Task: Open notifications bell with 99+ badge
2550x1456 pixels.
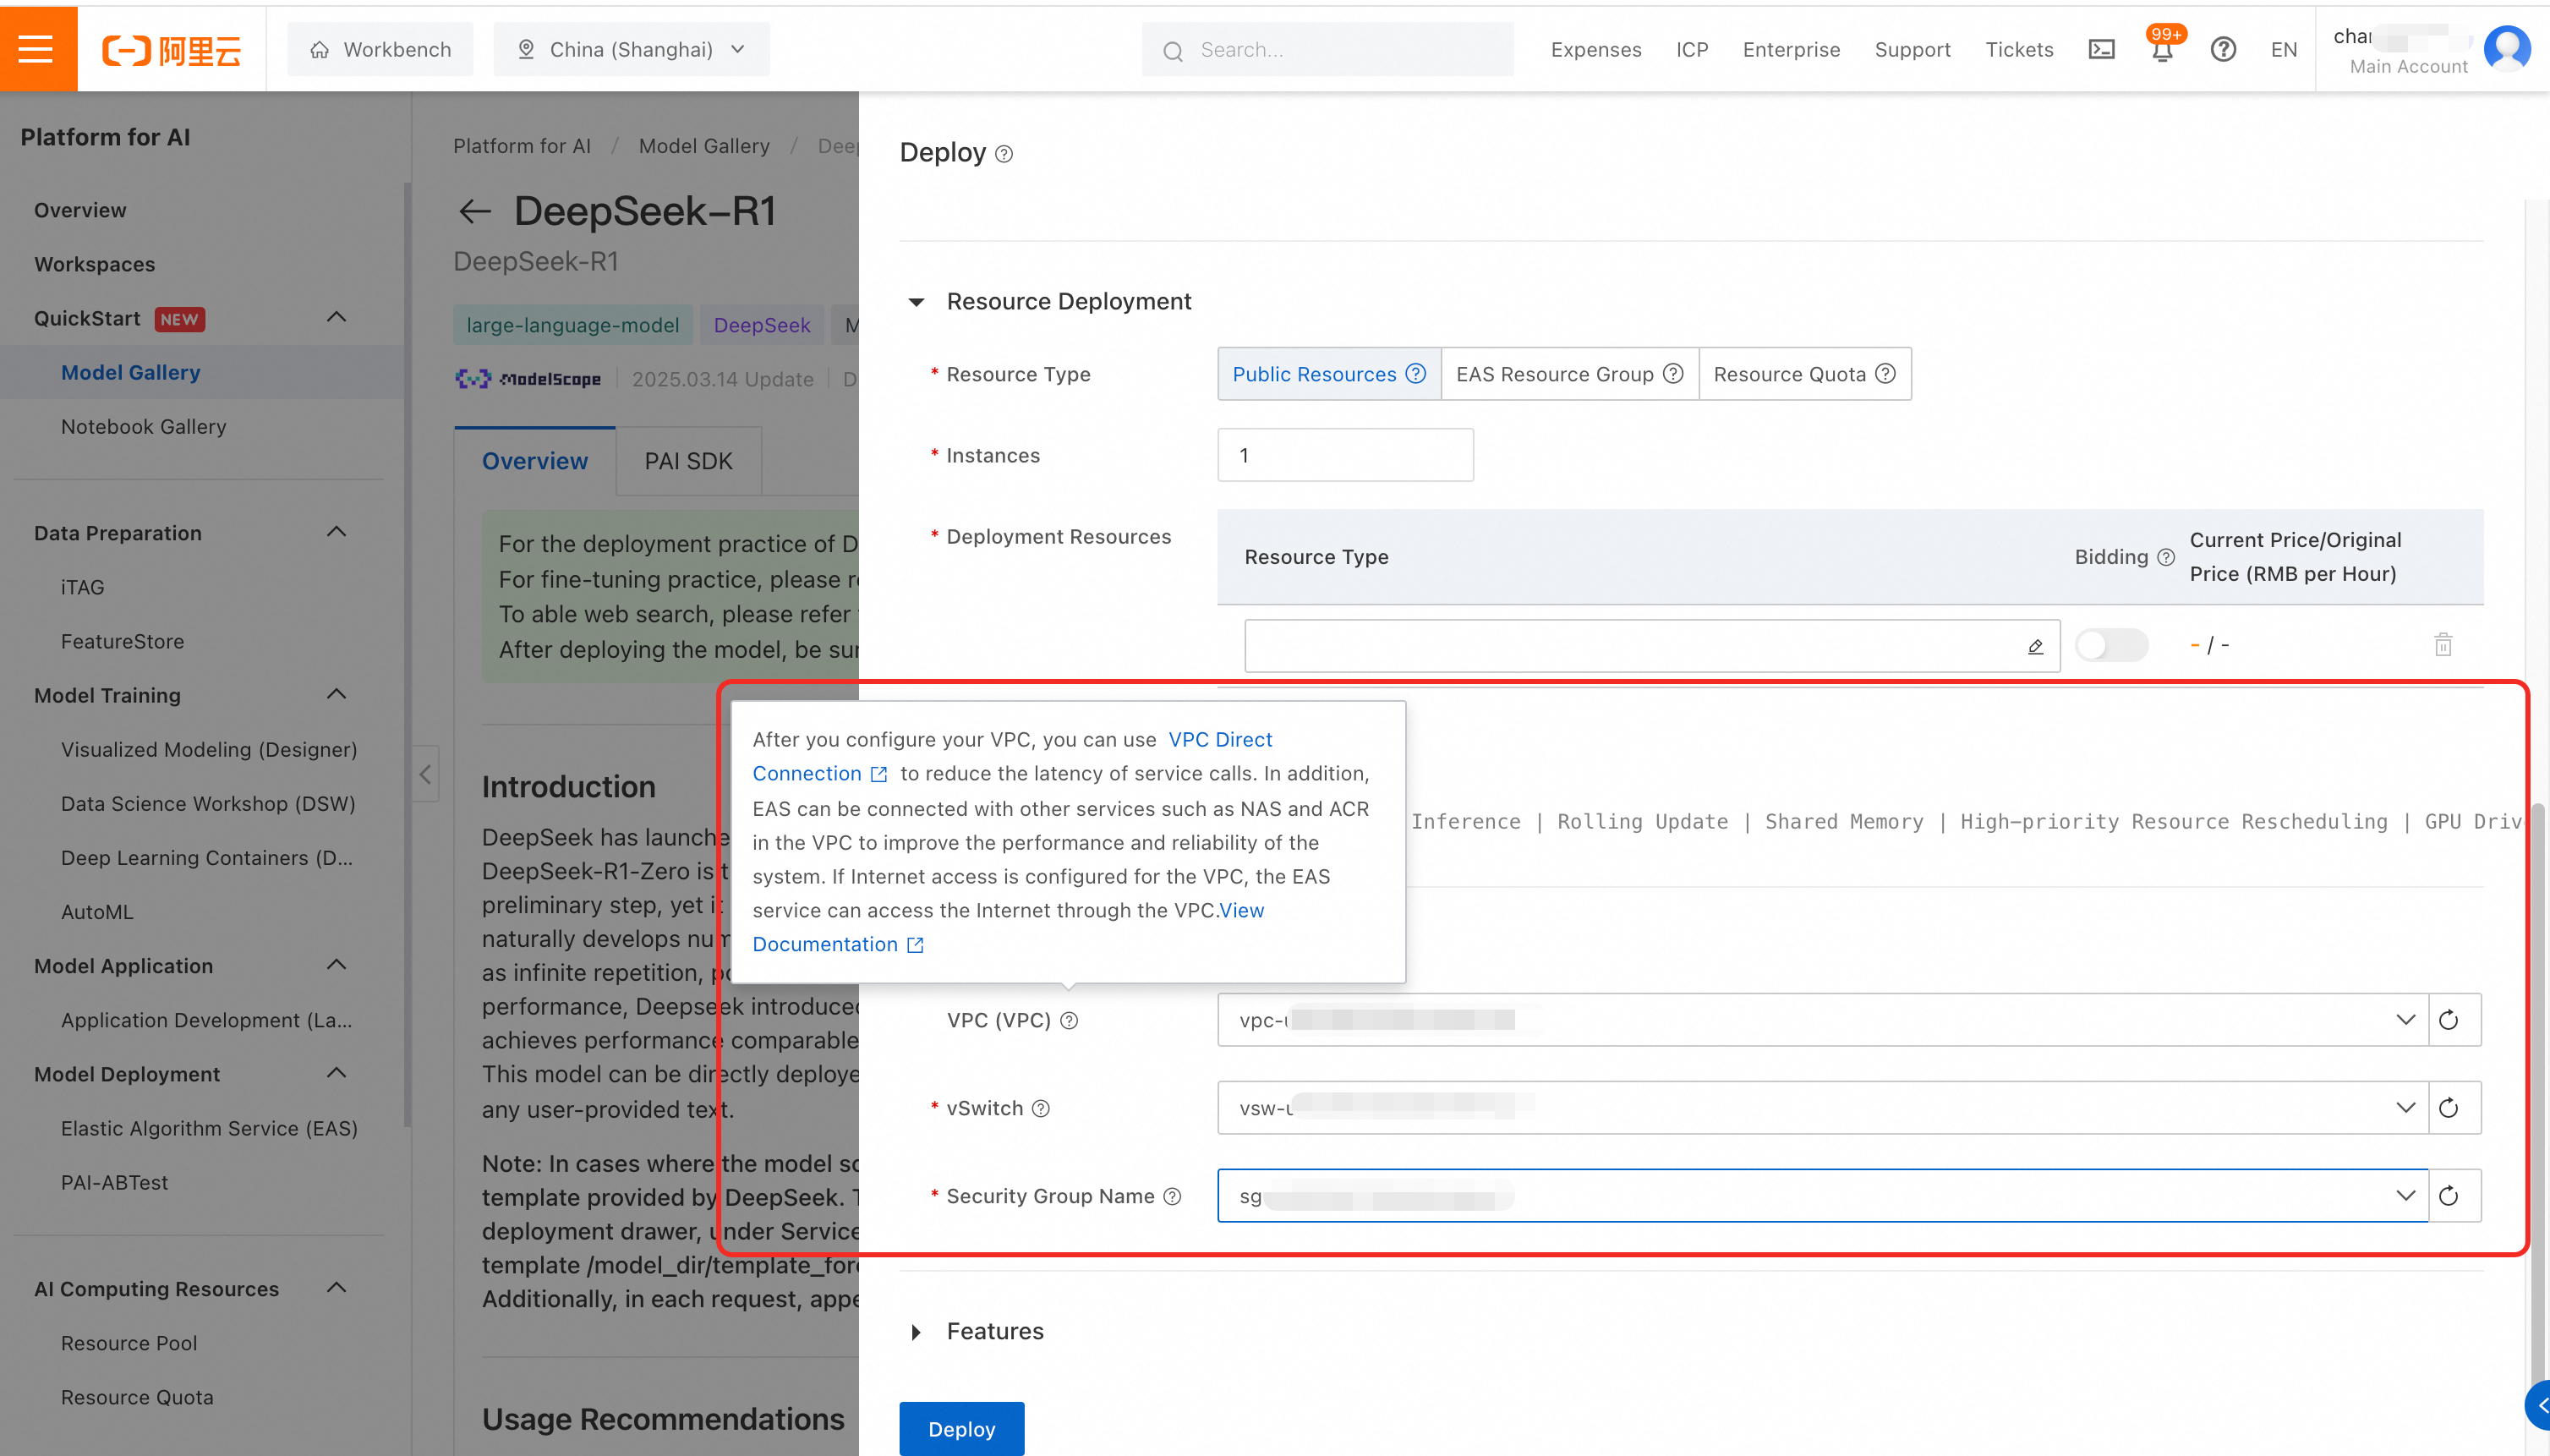Action: [x=2162, y=48]
